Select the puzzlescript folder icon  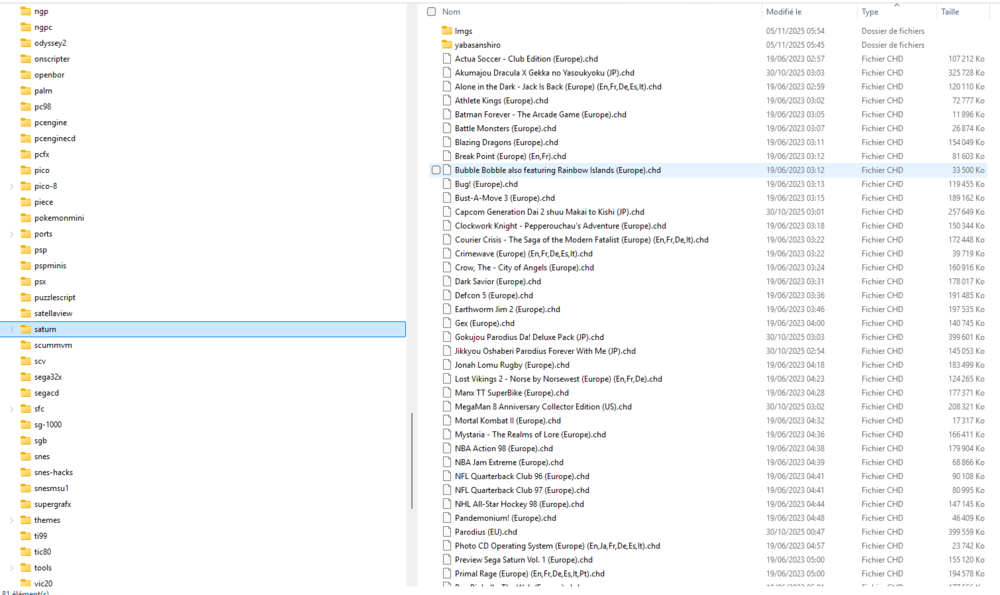(x=26, y=297)
